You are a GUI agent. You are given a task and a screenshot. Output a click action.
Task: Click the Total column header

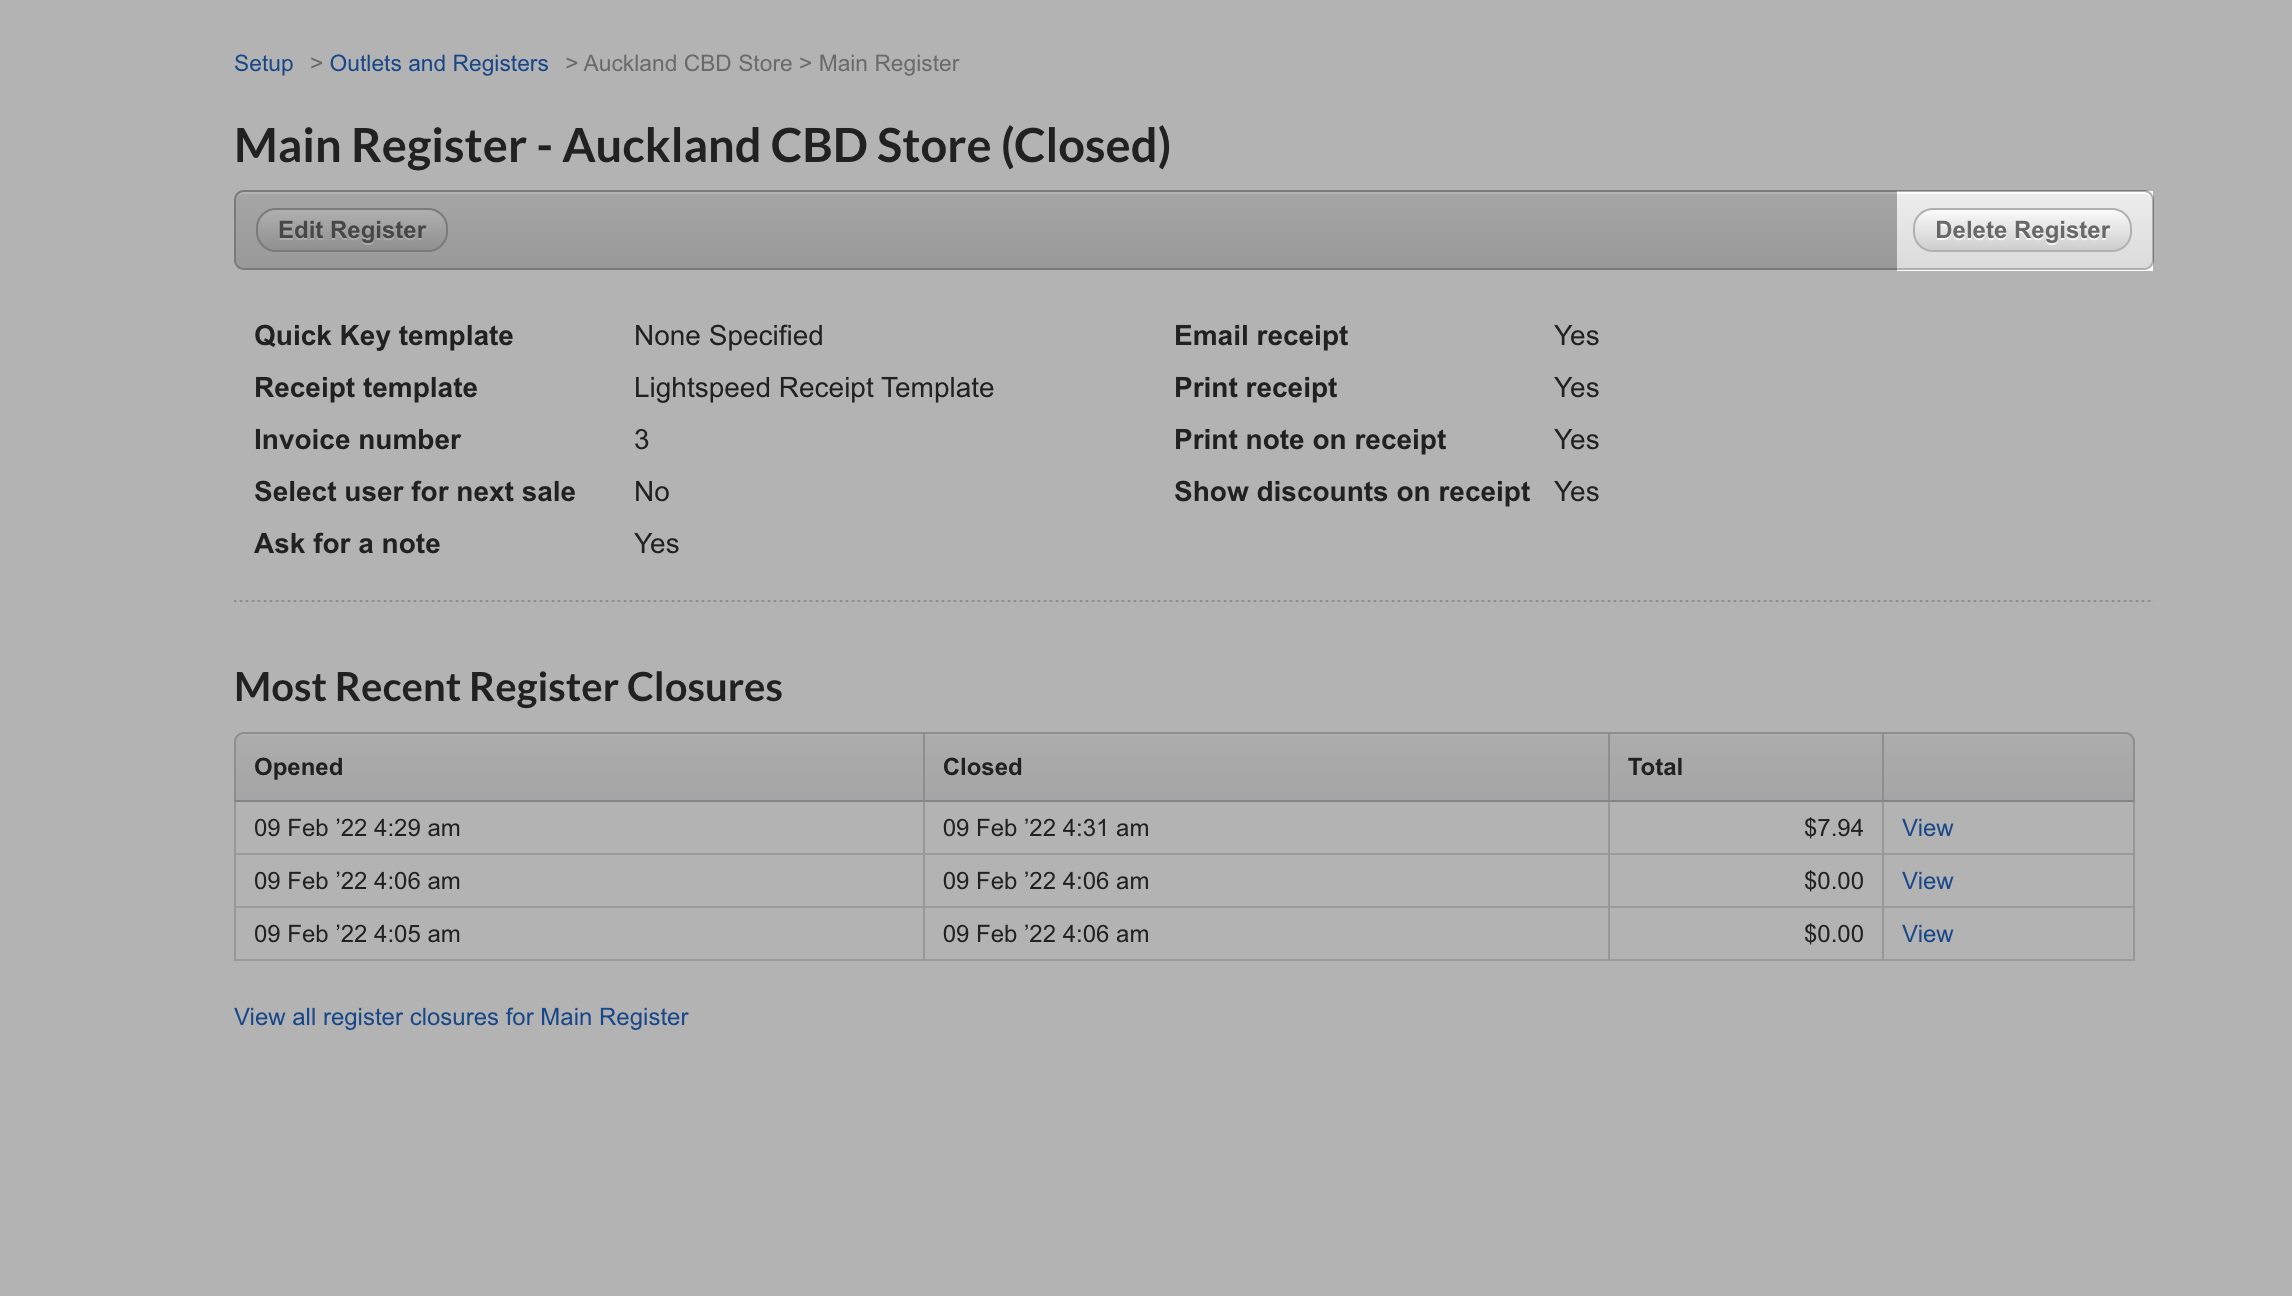(x=1654, y=767)
